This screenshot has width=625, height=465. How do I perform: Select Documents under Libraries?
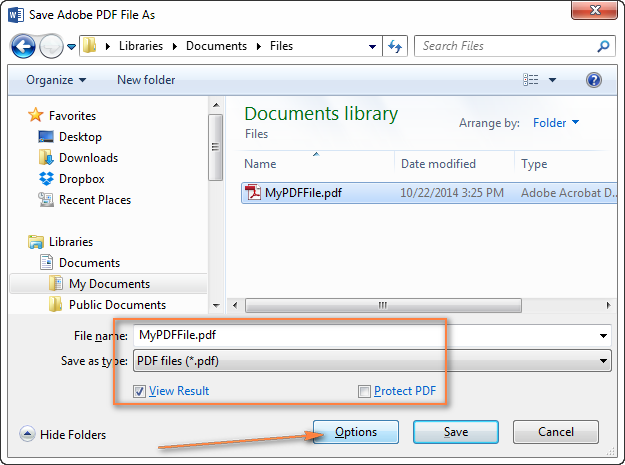[89, 263]
